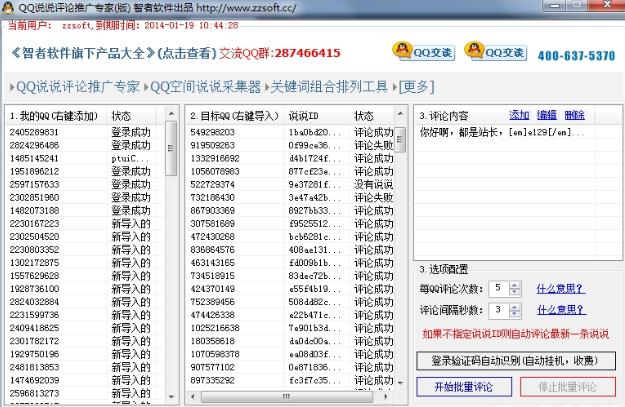Open the QQ说说评论推广专家 menu link
The image size is (625, 407).
[76, 87]
